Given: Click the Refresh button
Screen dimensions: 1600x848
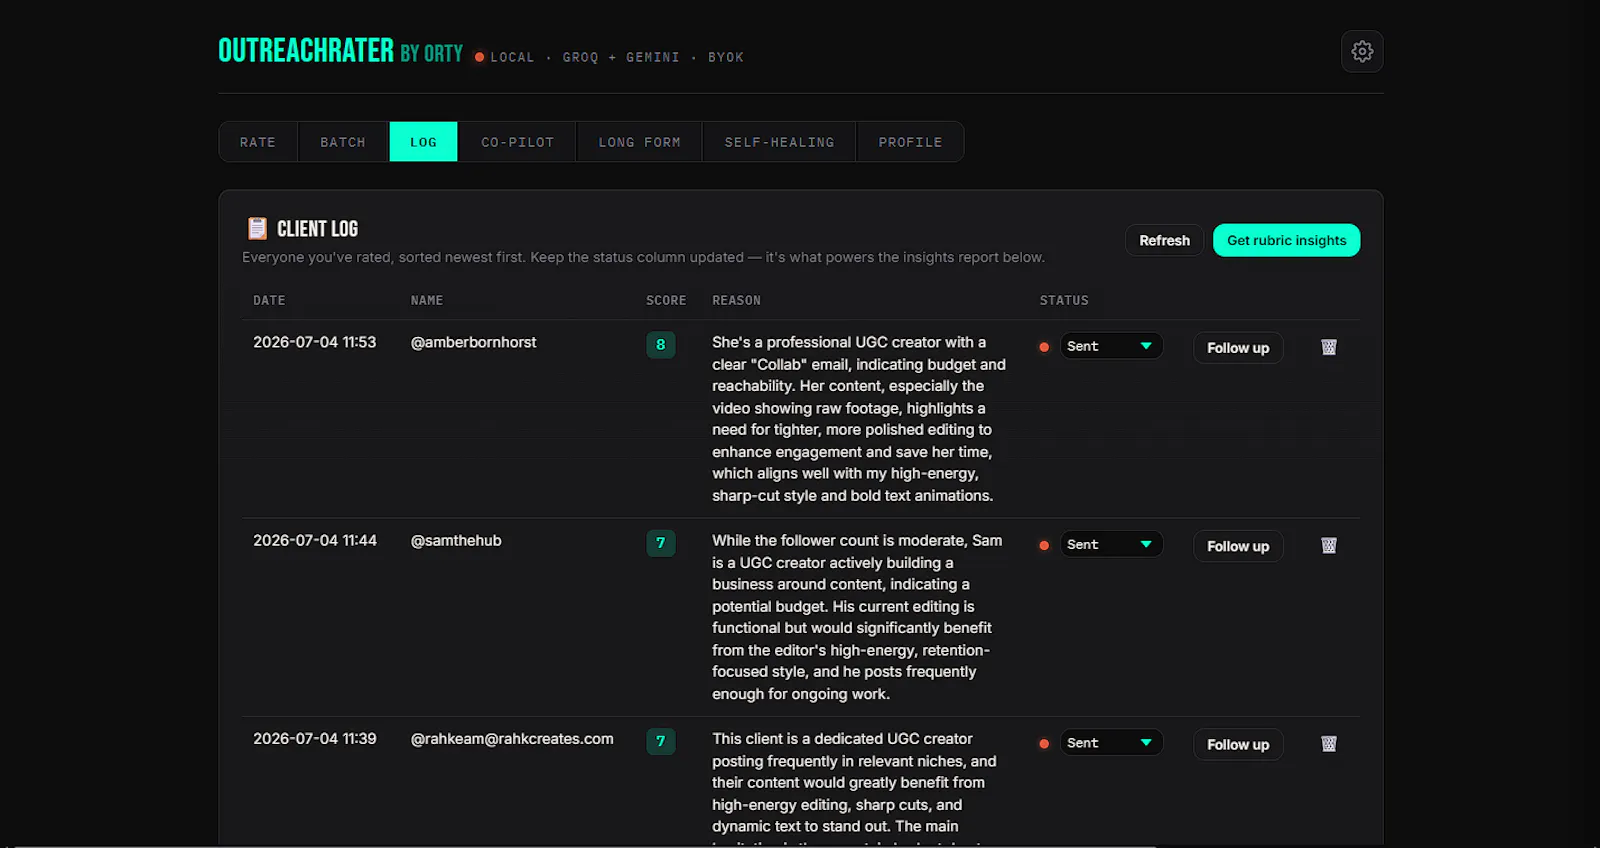Looking at the screenshot, I should tap(1165, 240).
